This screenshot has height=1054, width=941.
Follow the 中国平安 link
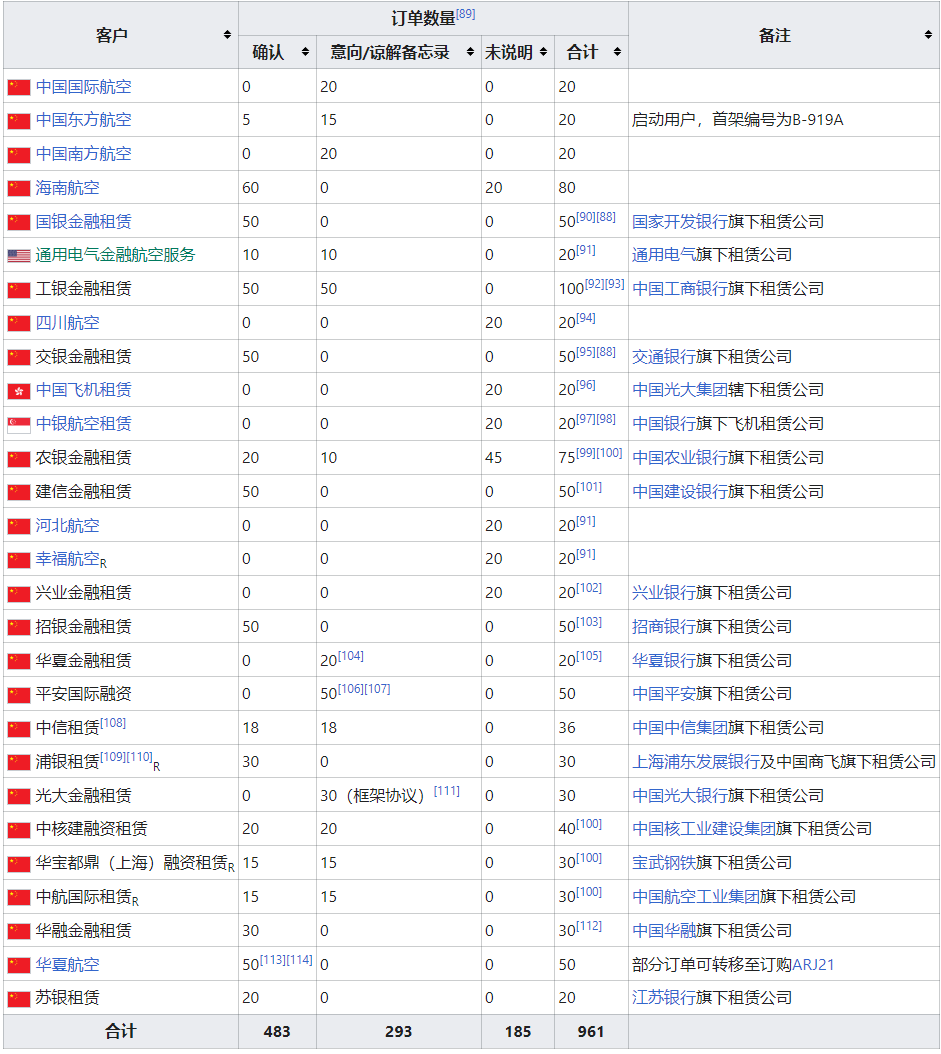[663, 694]
